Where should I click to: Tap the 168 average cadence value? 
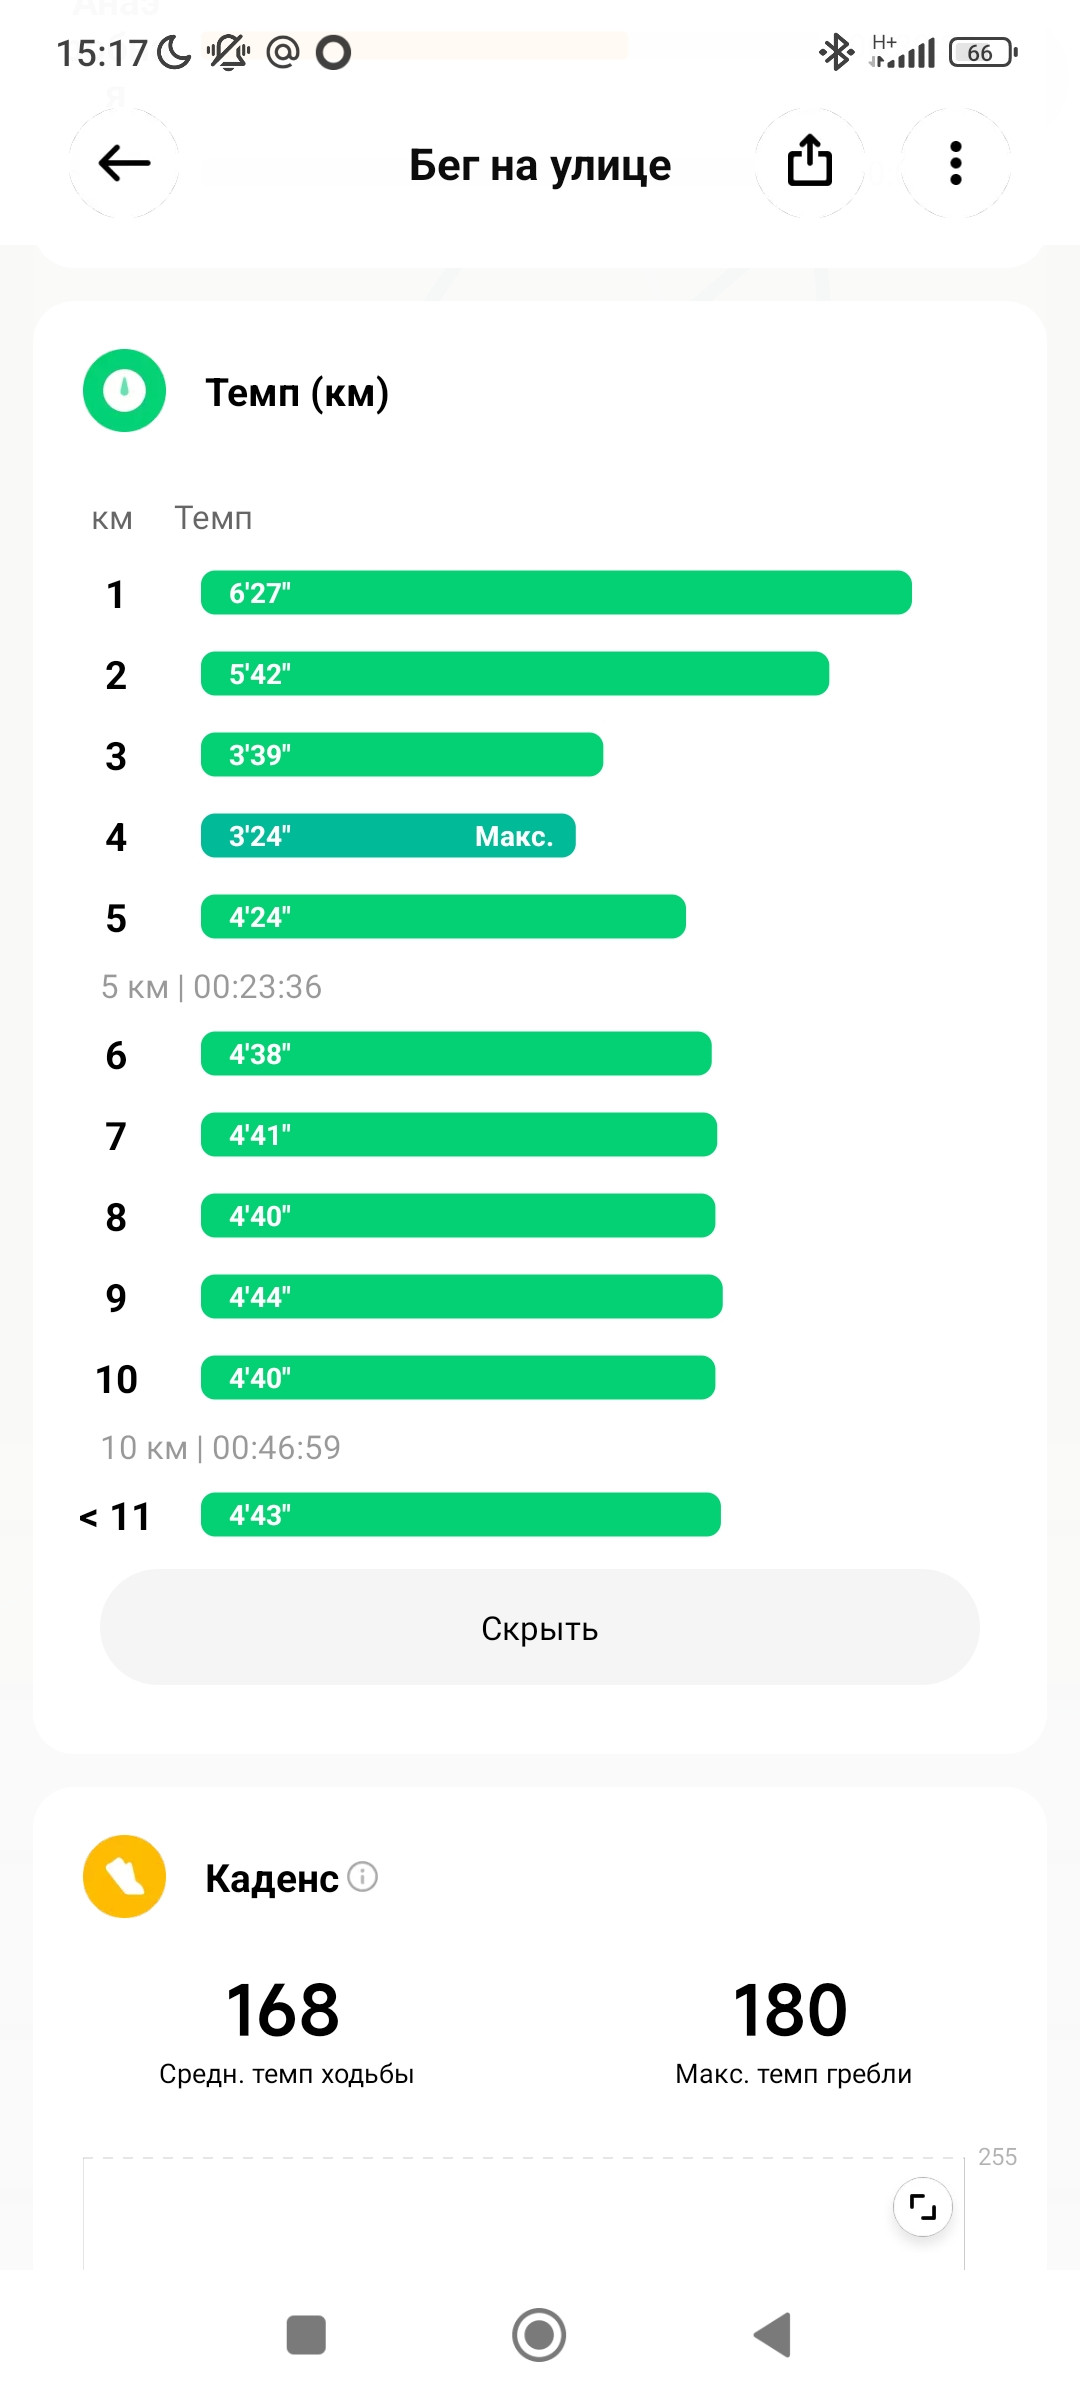[283, 2010]
